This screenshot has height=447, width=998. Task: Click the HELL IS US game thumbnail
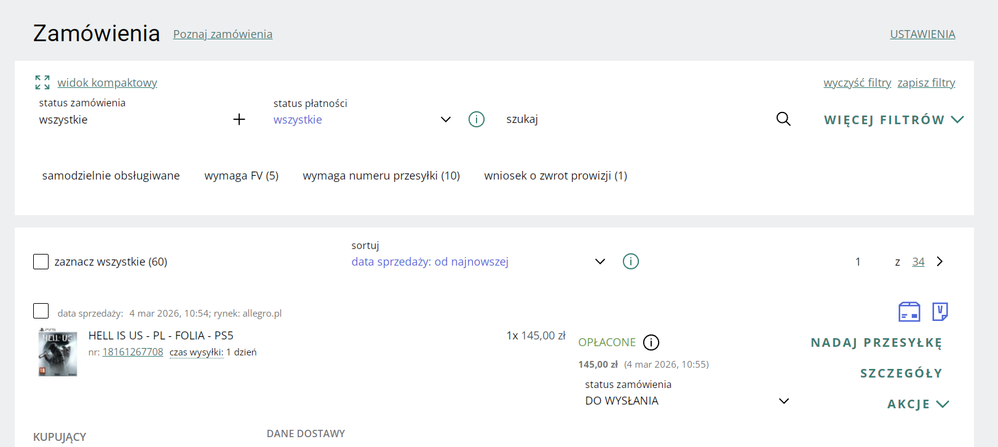coord(57,351)
